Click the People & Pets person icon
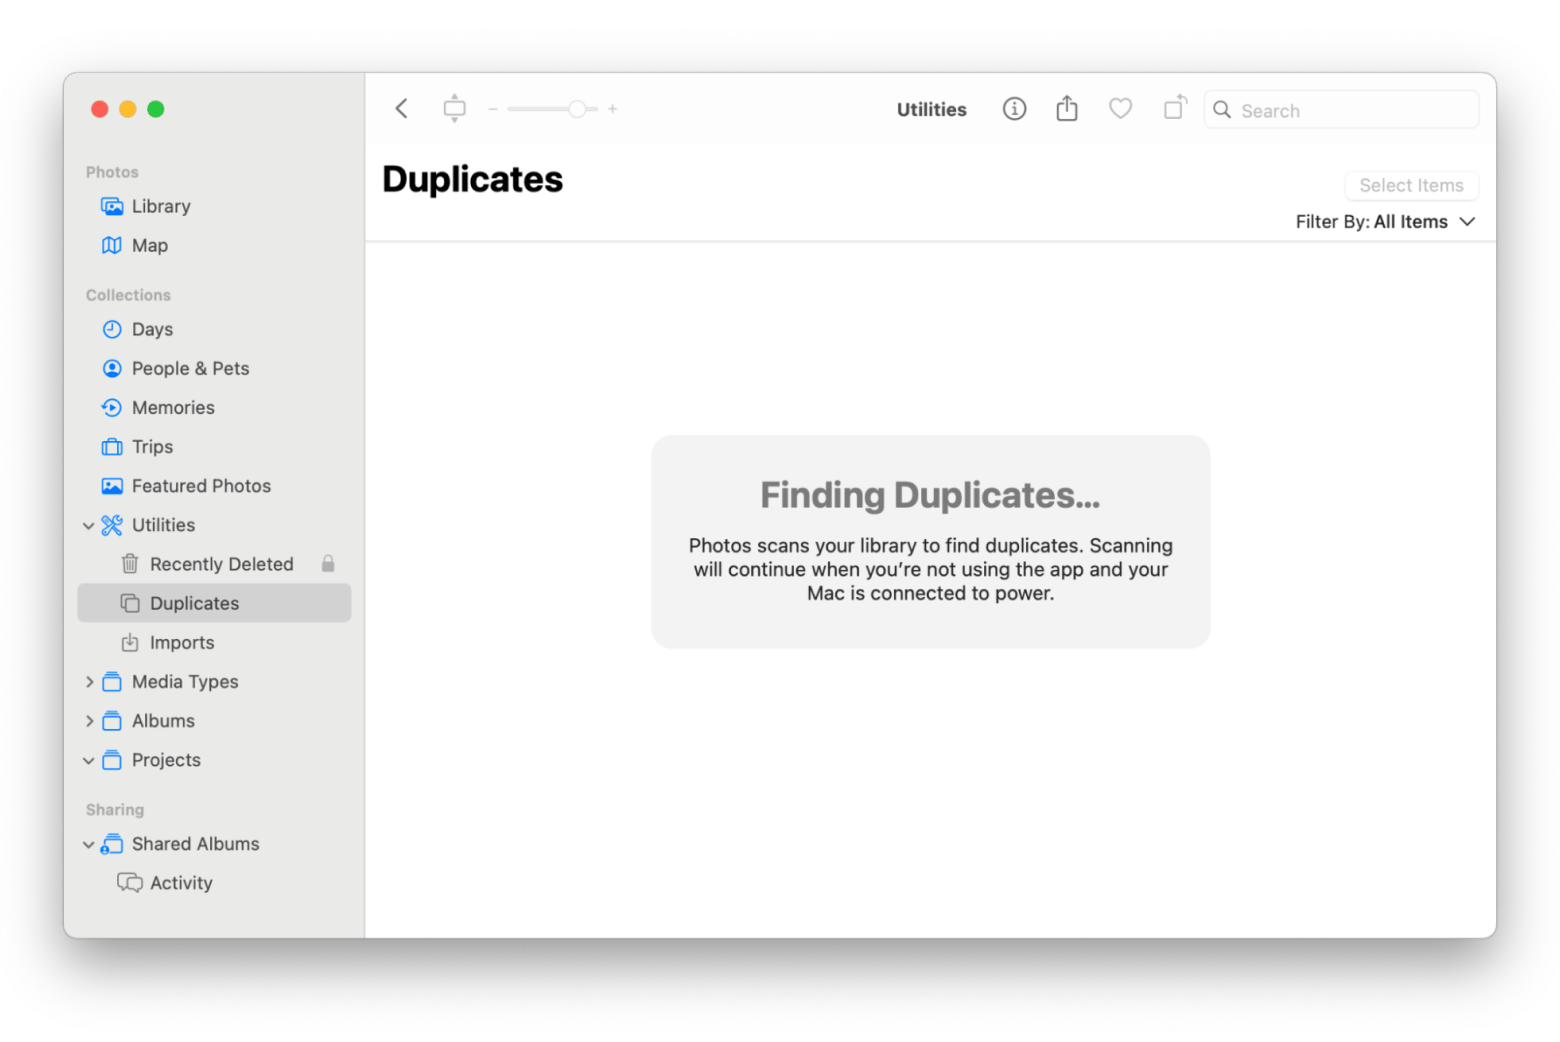The height and width of the screenshot is (1042, 1560). click(x=112, y=368)
